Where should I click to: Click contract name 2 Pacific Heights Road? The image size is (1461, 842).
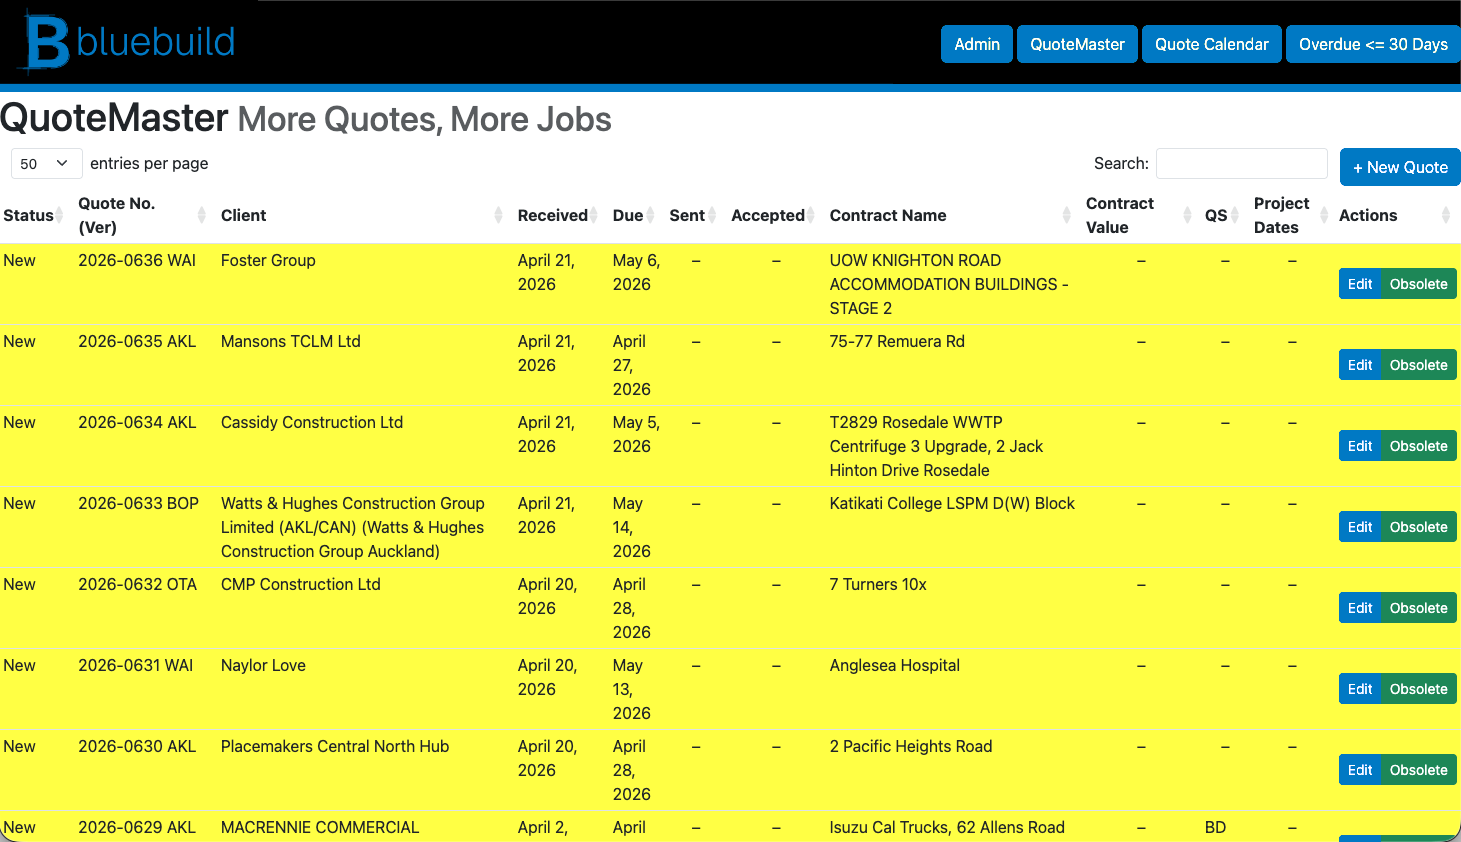pos(911,746)
